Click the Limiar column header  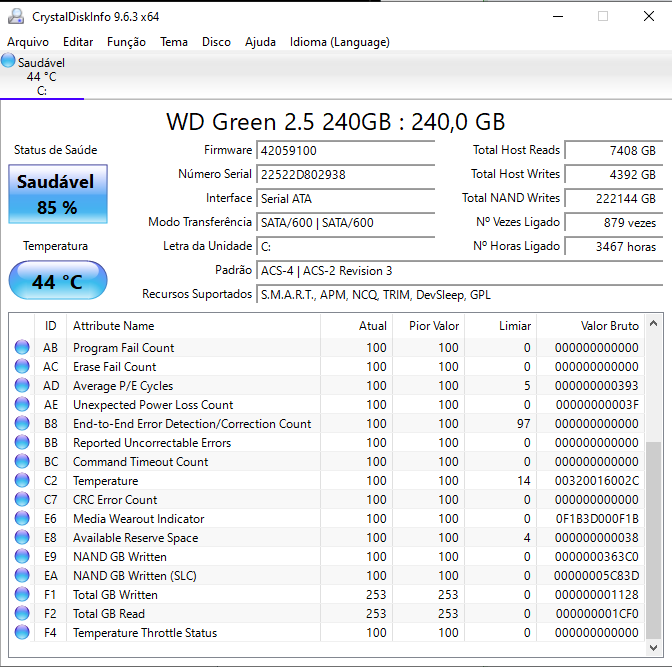click(x=501, y=326)
